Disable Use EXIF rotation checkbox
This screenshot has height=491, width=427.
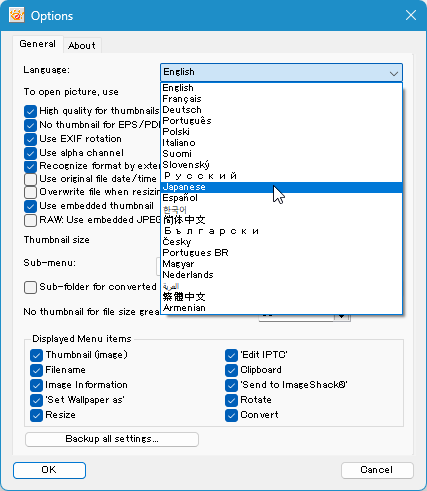pyautogui.click(x=30, y=139)
